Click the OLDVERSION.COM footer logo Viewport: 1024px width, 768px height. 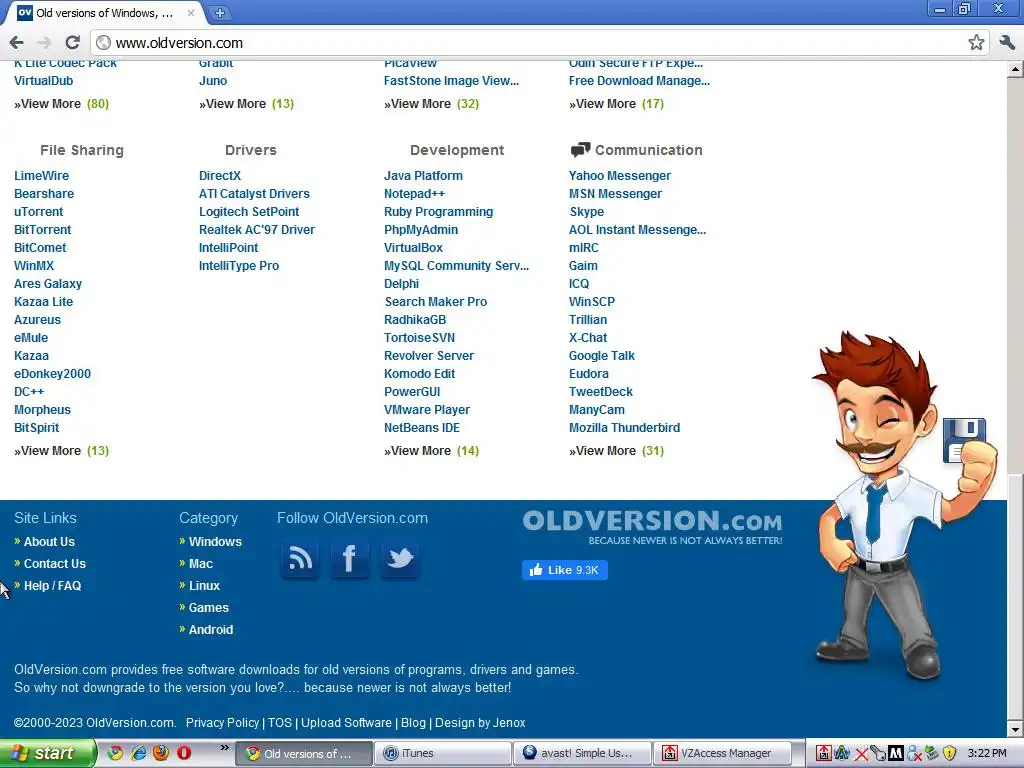(x=652, y=528)
